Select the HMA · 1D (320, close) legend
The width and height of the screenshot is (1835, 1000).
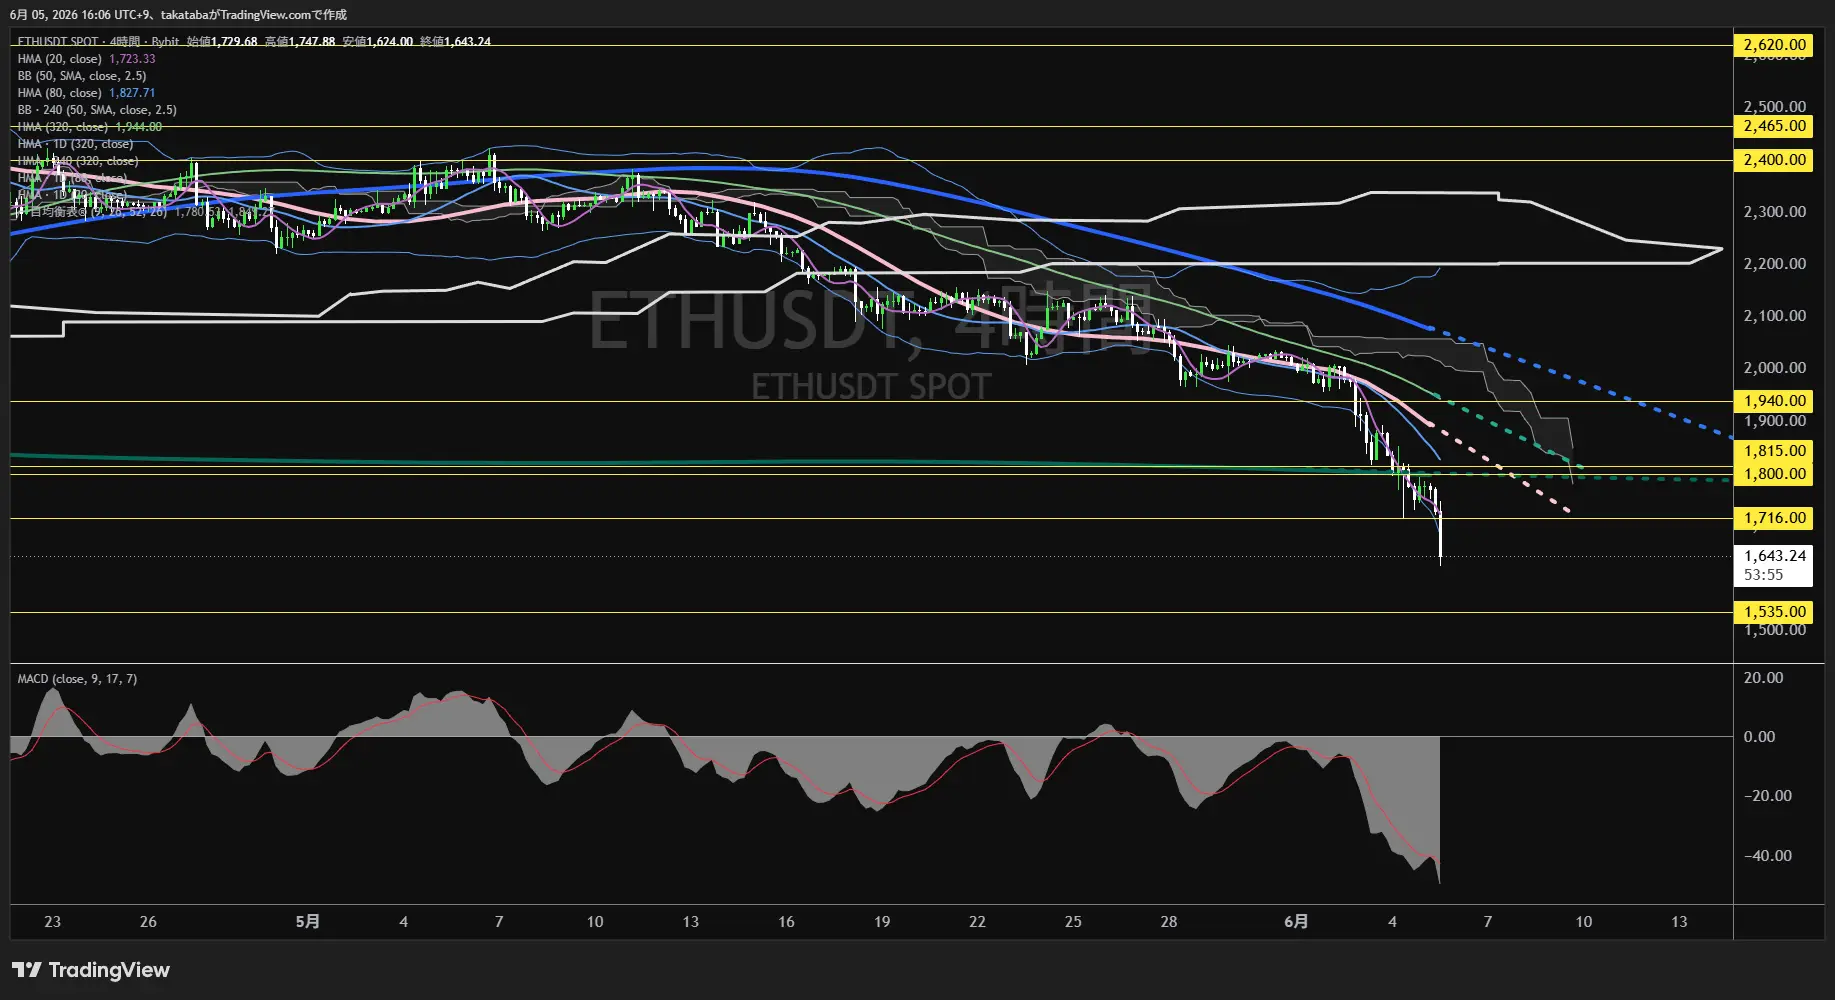click(x=75, y=144)
